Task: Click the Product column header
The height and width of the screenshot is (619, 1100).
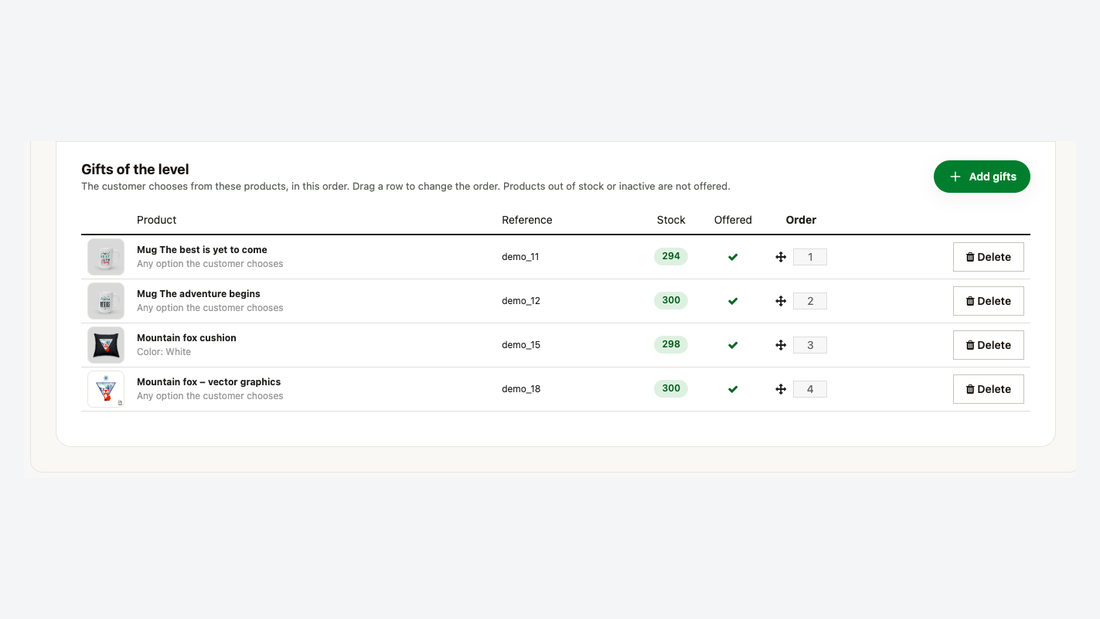Action: (156, 220)
